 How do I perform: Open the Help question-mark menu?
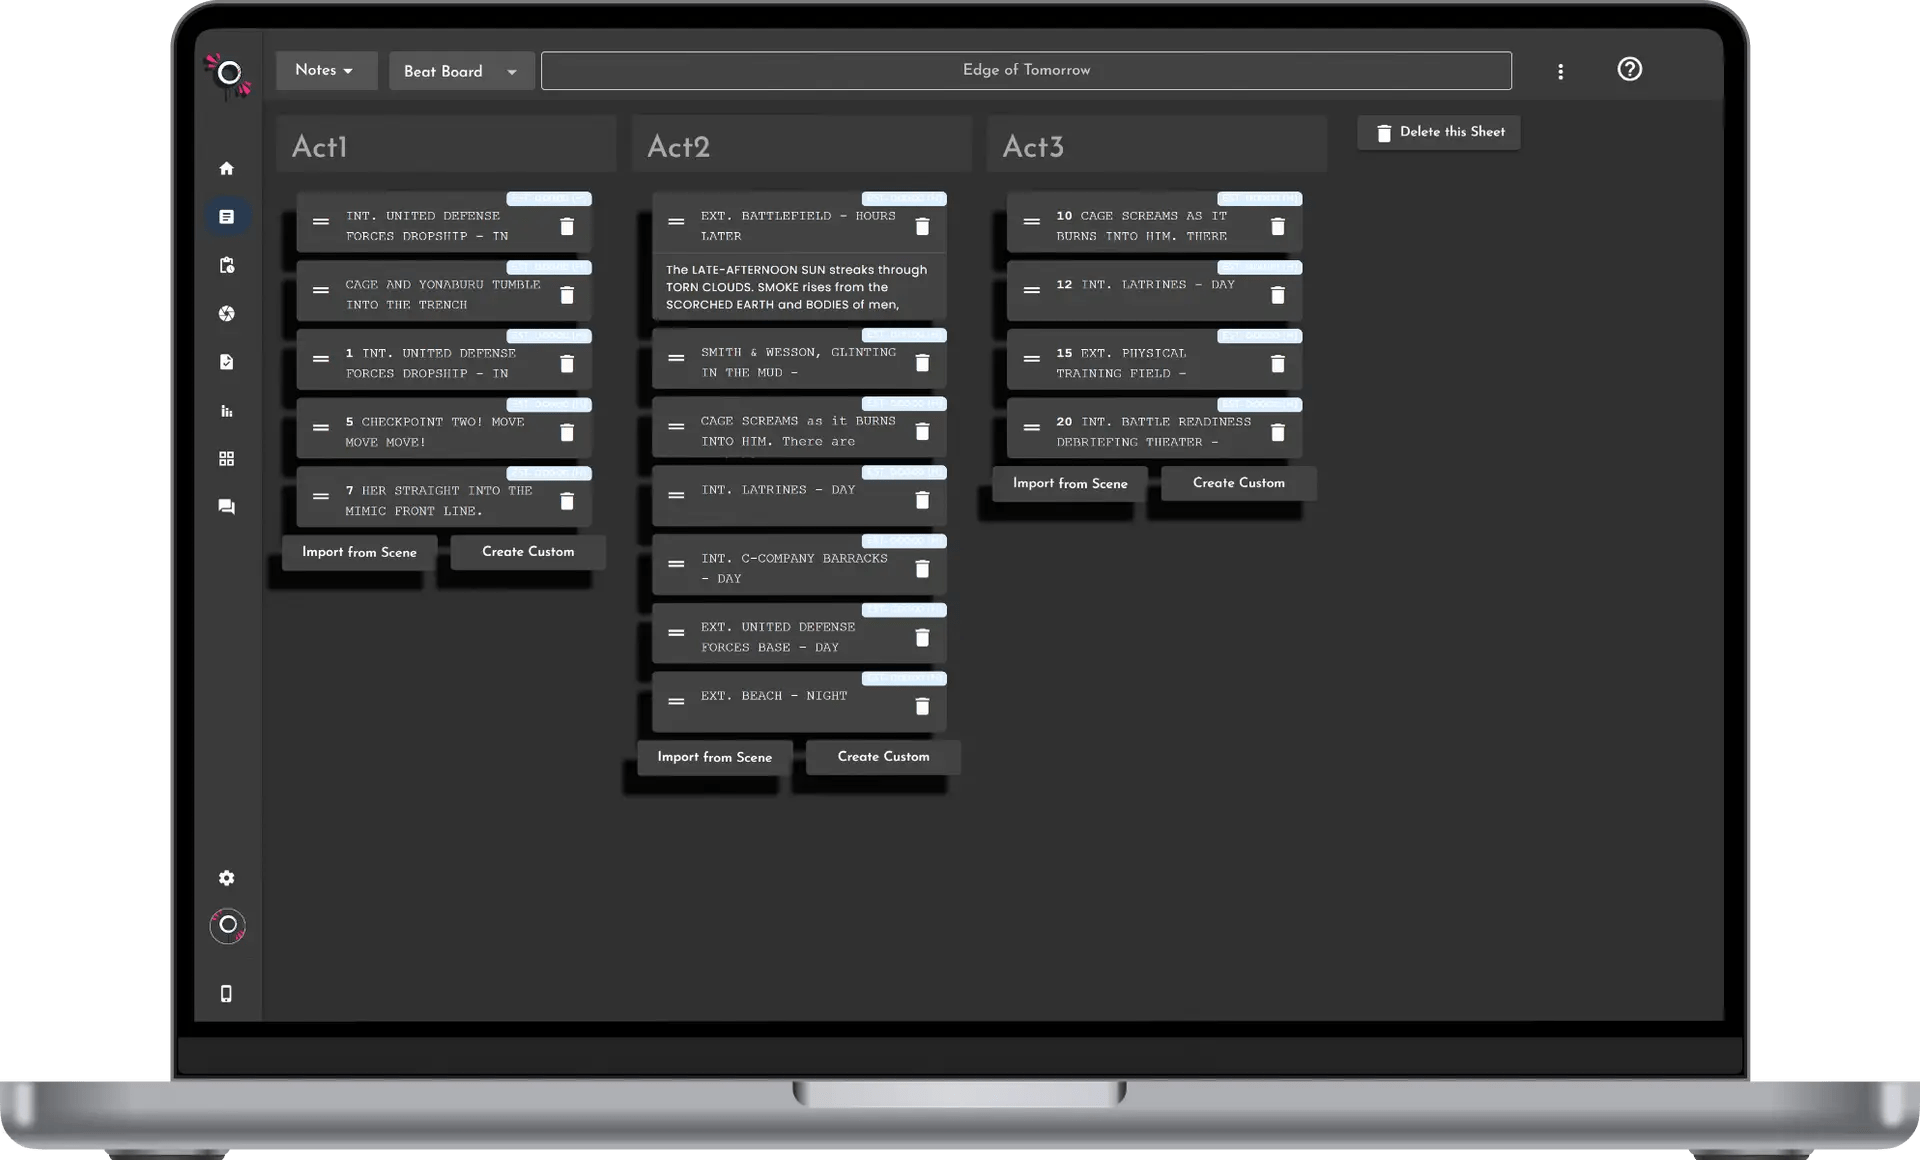1630,69
